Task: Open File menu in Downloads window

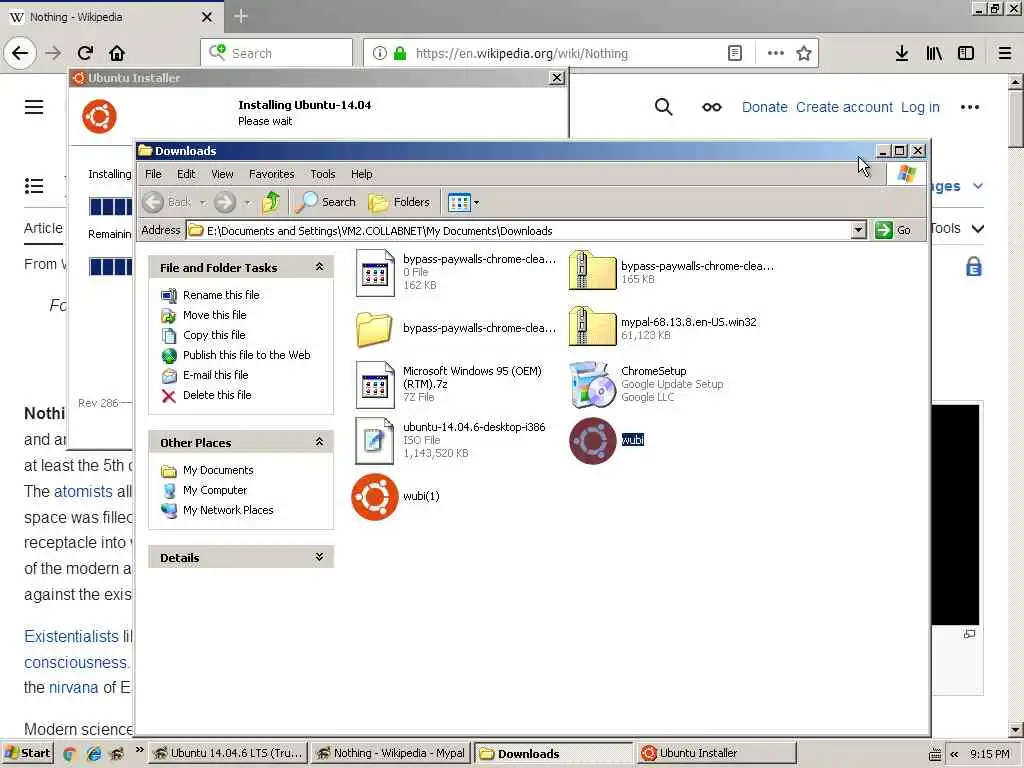Action: pos(153,174)
